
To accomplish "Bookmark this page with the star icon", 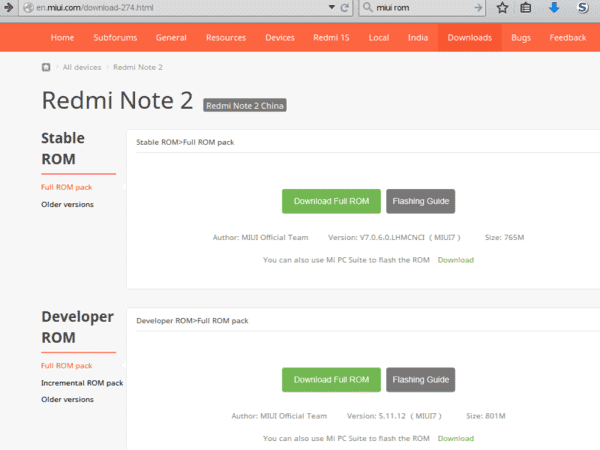I will pyautogui.click(x=502, y=8).
